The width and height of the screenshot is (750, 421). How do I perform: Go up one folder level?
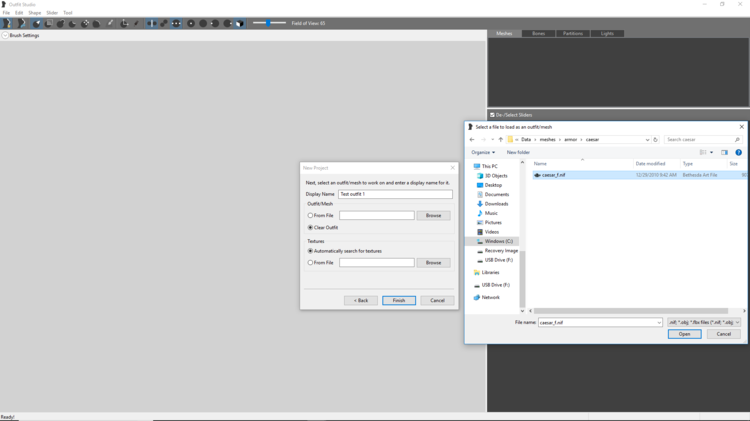(x=501, y=140)
